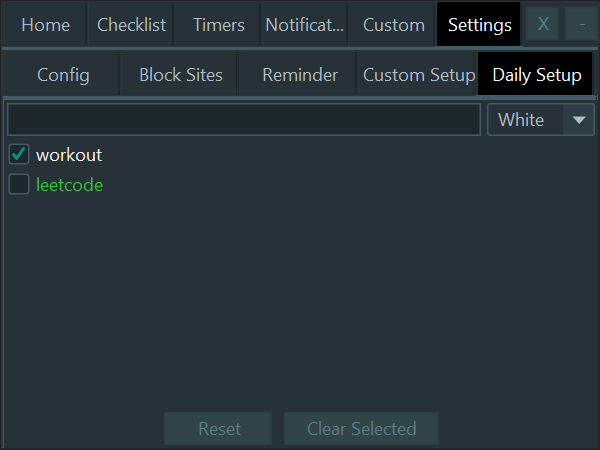600x450 pixels.
Task: Select the Custom tab
Action: point(393,25)
